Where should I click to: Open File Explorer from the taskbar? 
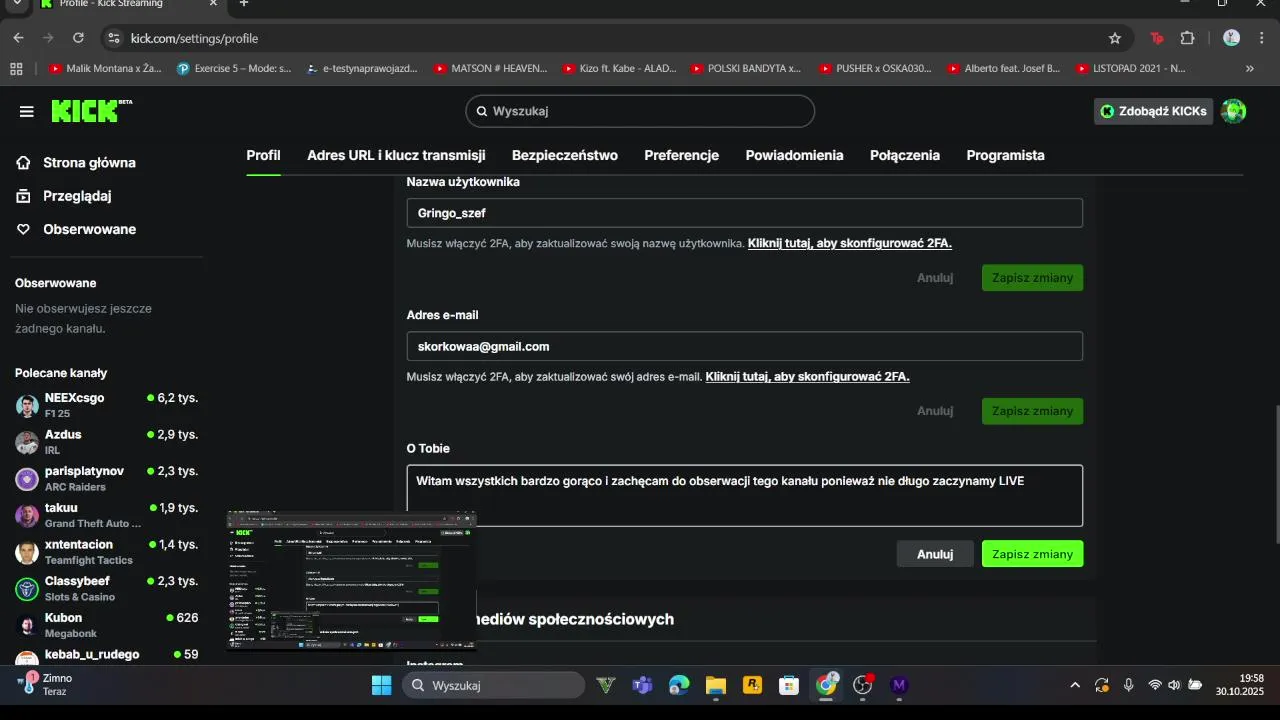point(715,685)
